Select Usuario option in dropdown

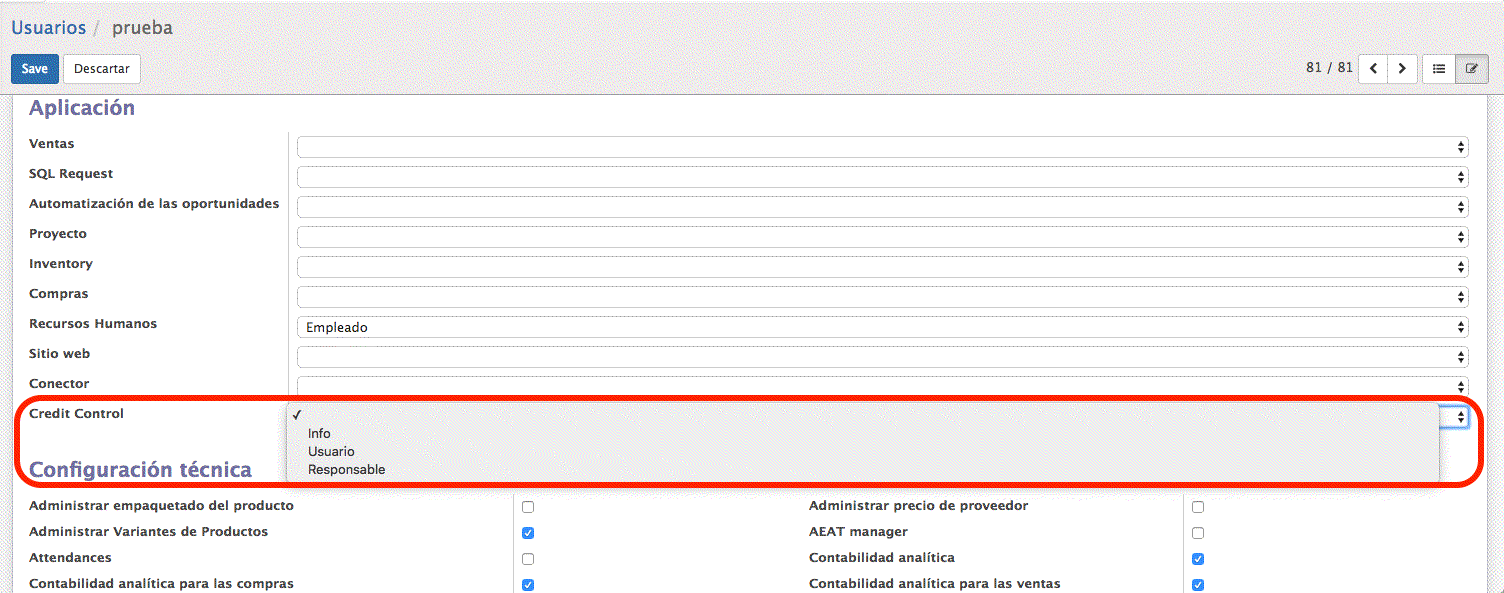(x=331, y=451)
